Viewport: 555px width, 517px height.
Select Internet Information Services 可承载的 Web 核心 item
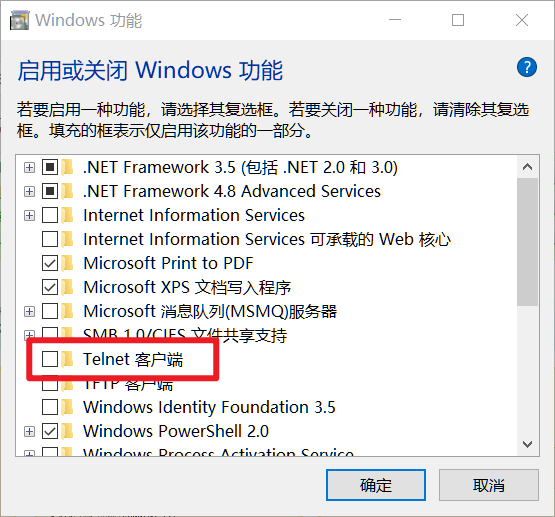point(267,239)
